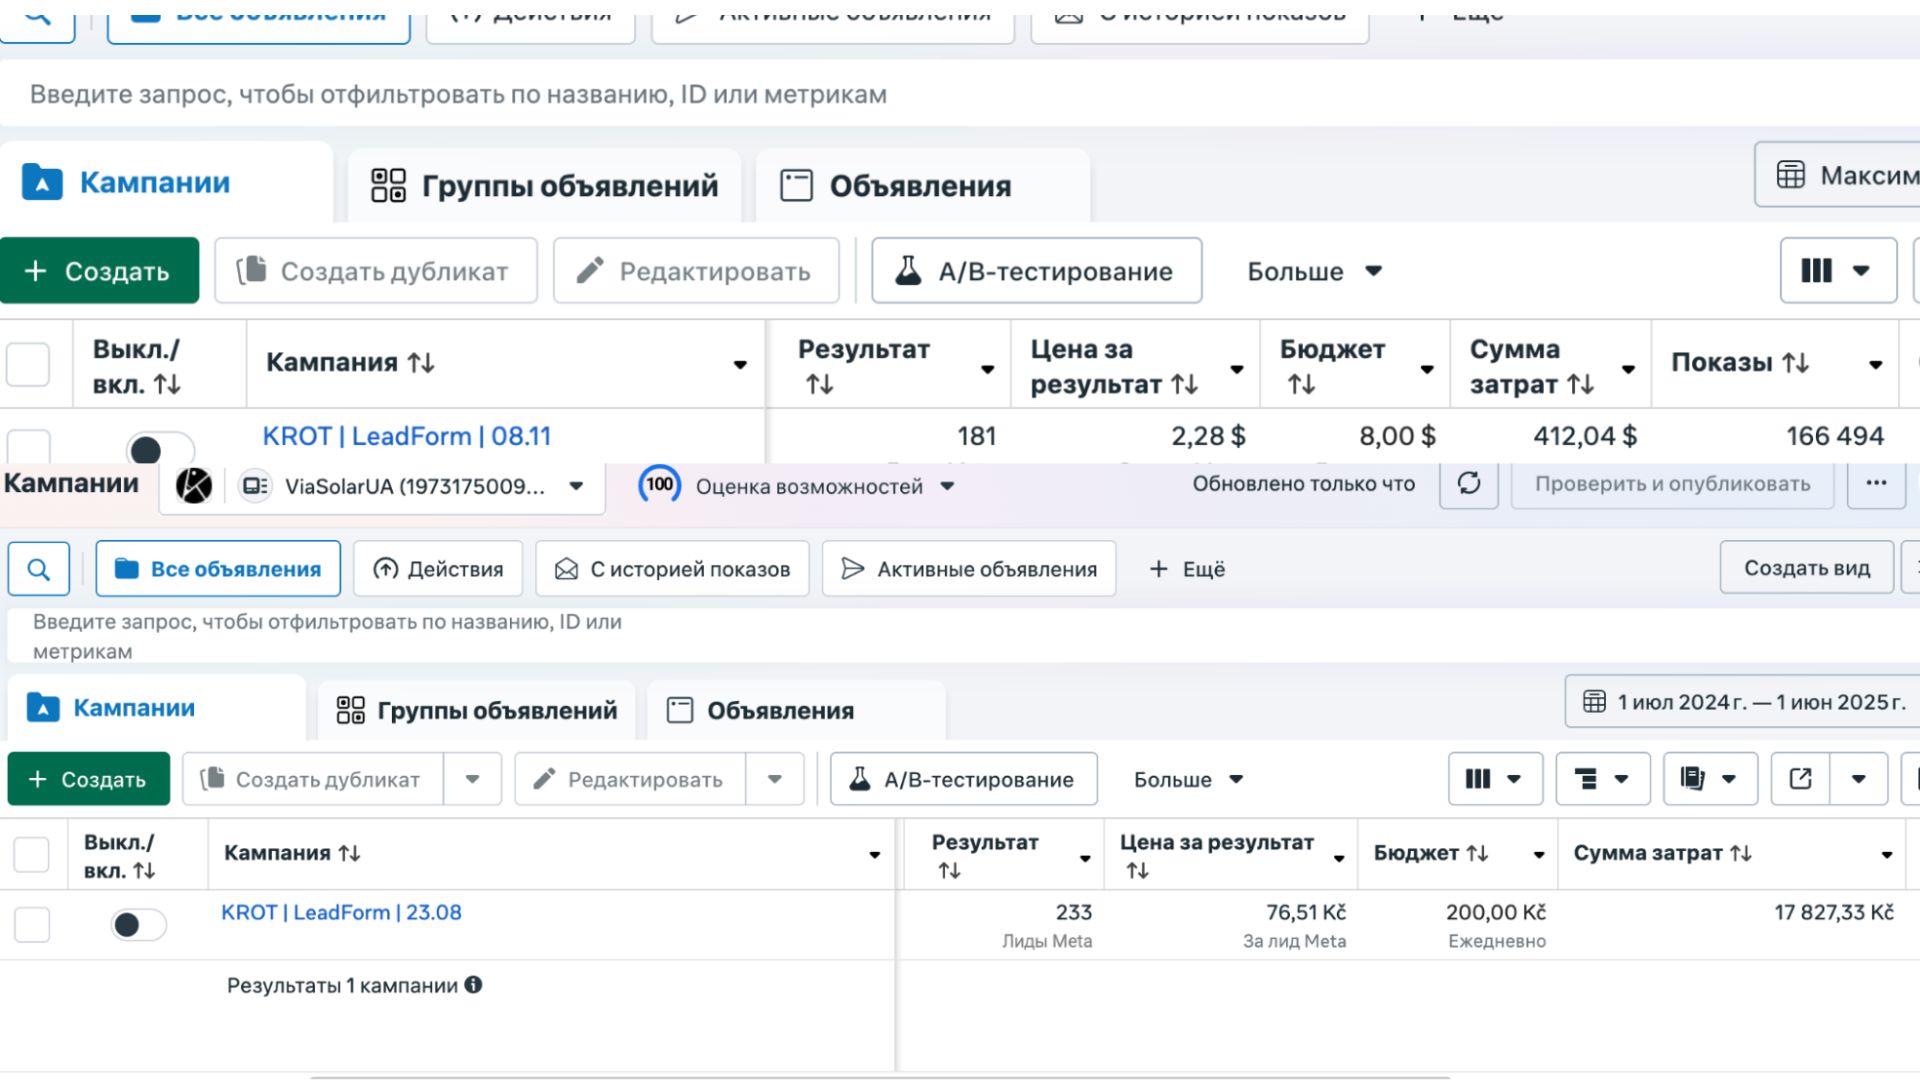Click the lower green Создать button
Viewport: 1920px width, 1080px height.
[x=88, y=779]
